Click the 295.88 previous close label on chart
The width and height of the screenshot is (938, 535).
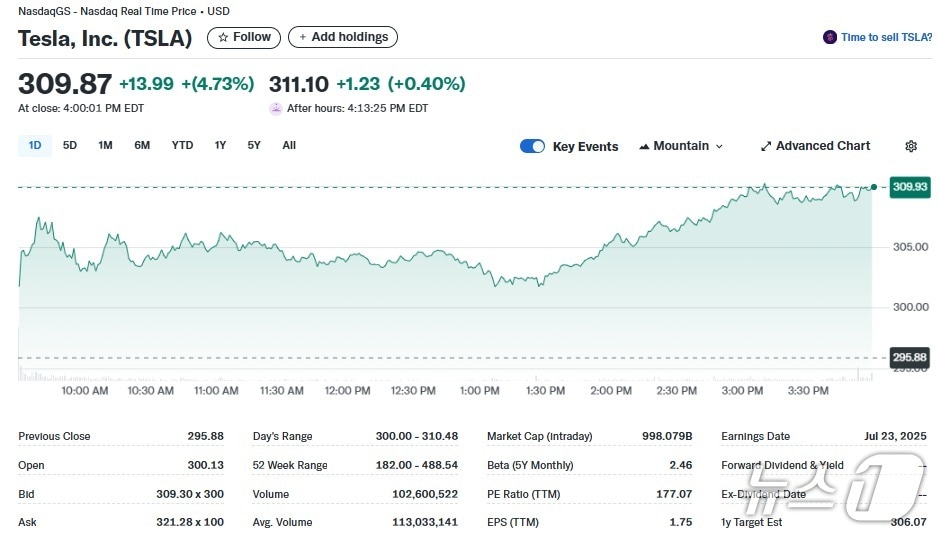[909, 357]
